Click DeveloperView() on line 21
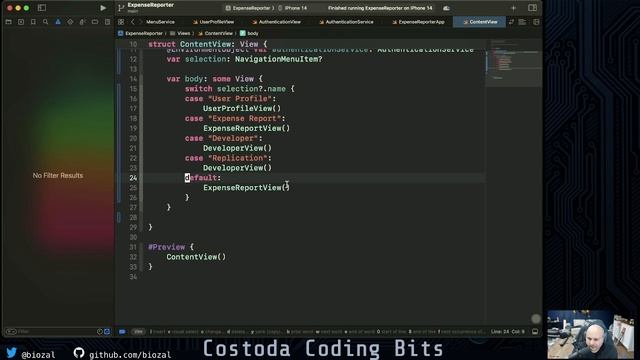This screenshot has height=360, width=640. point(237,148)
